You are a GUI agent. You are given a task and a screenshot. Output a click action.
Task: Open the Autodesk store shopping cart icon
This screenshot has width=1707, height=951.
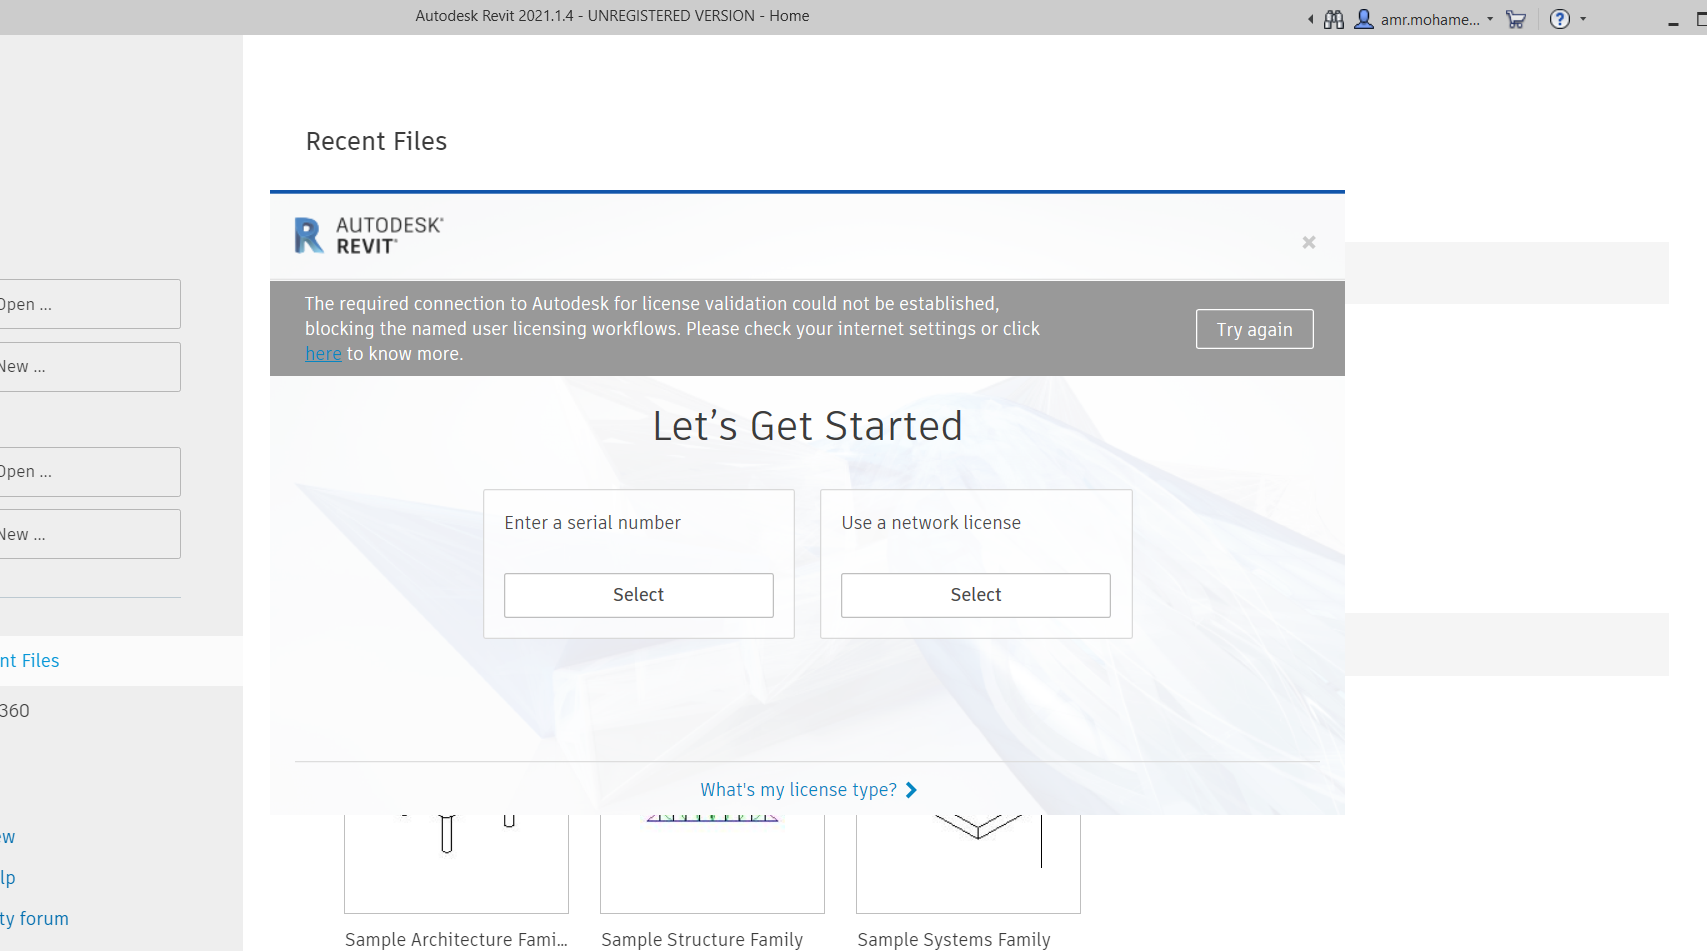(1516, 18)
